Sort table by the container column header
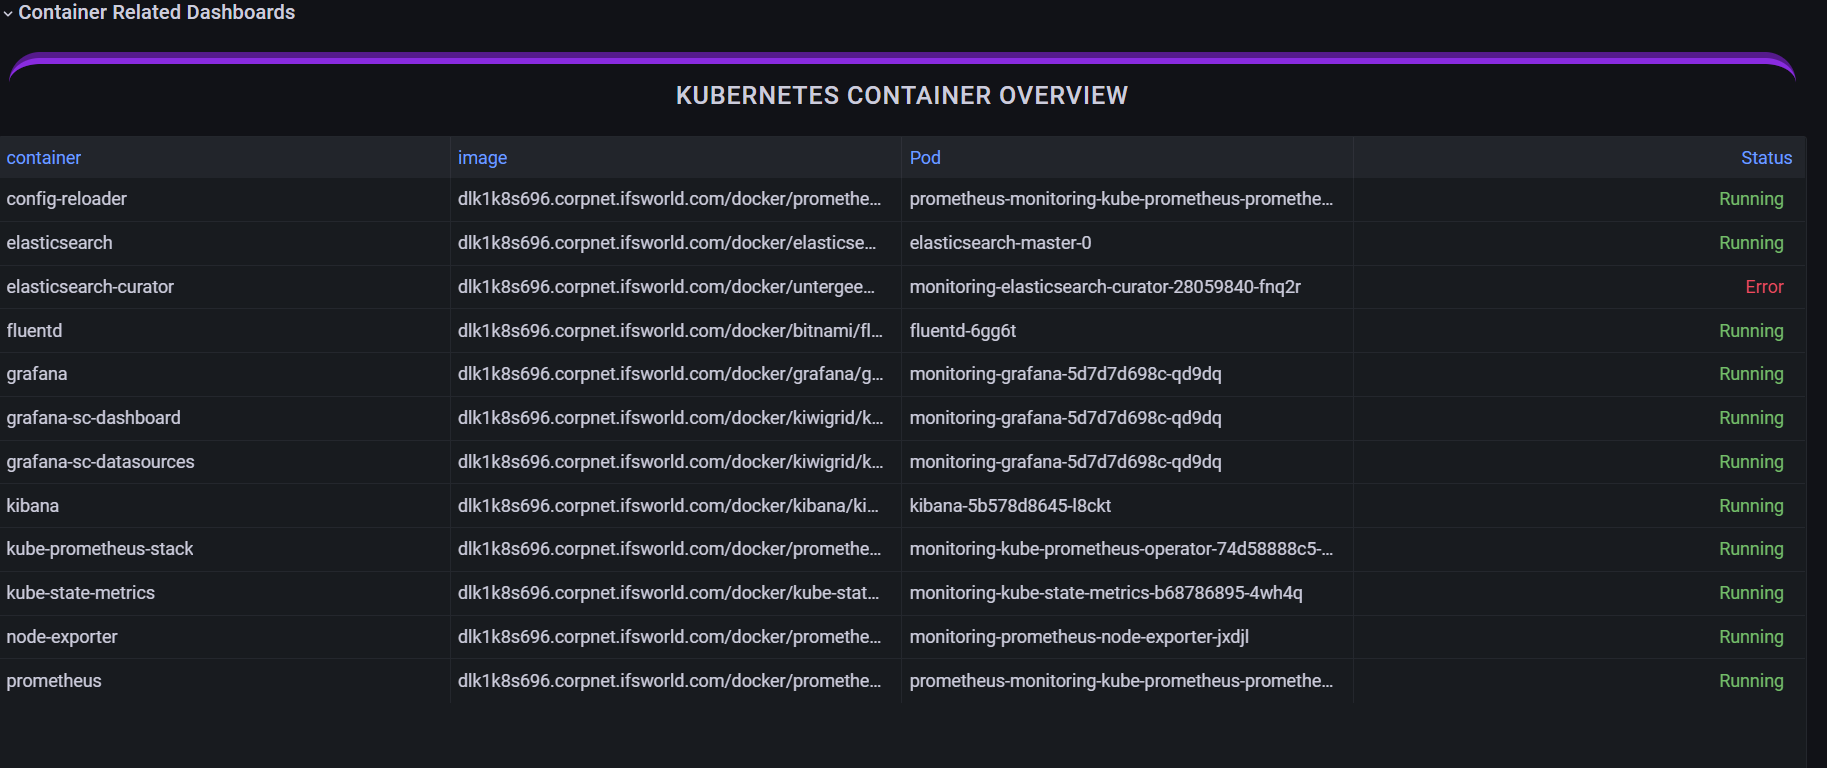 click(44, 158)
